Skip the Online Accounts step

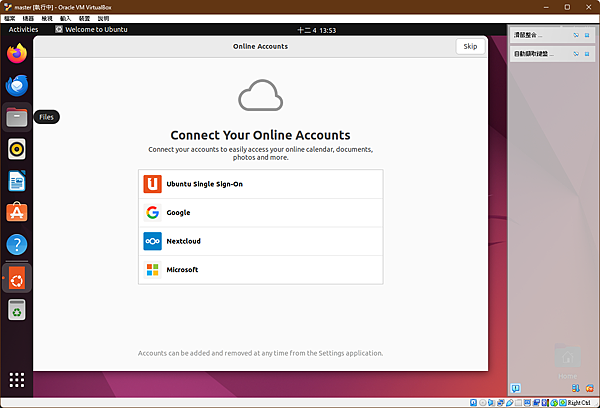[x=470, y=46]
